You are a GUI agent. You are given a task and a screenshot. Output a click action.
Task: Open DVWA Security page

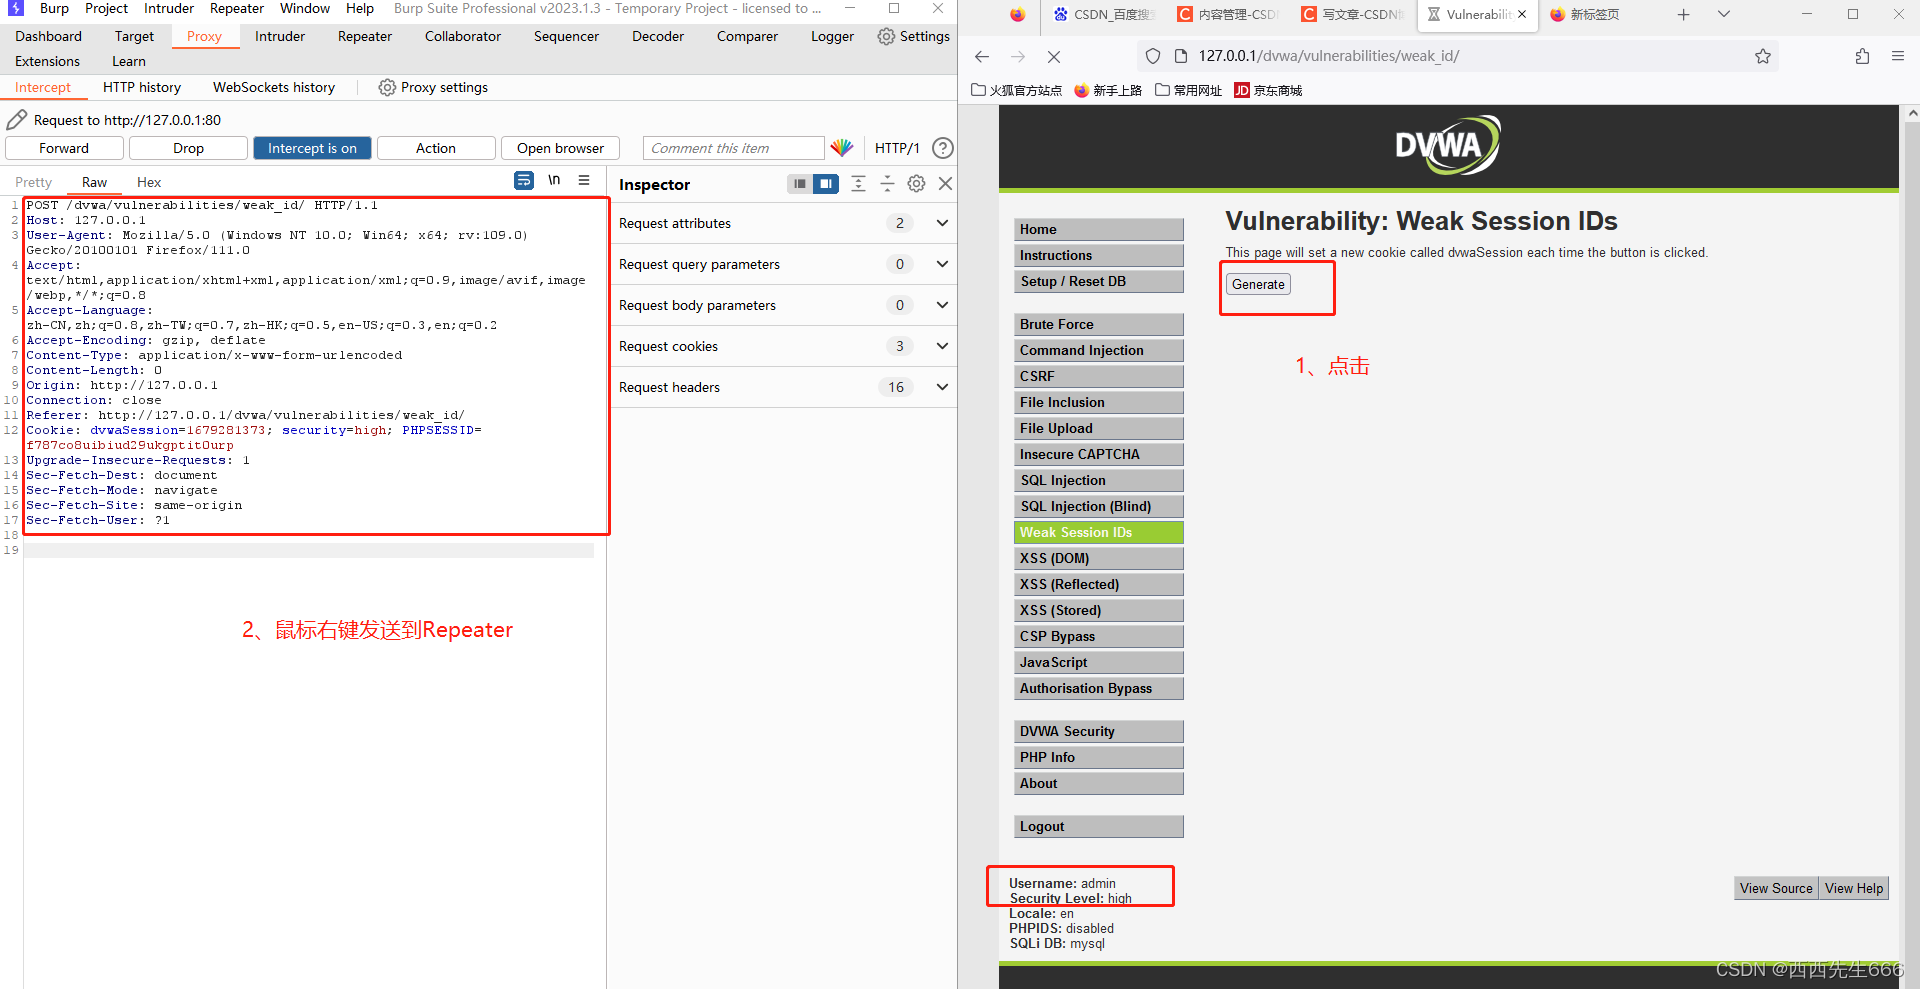pos(1098,732)
